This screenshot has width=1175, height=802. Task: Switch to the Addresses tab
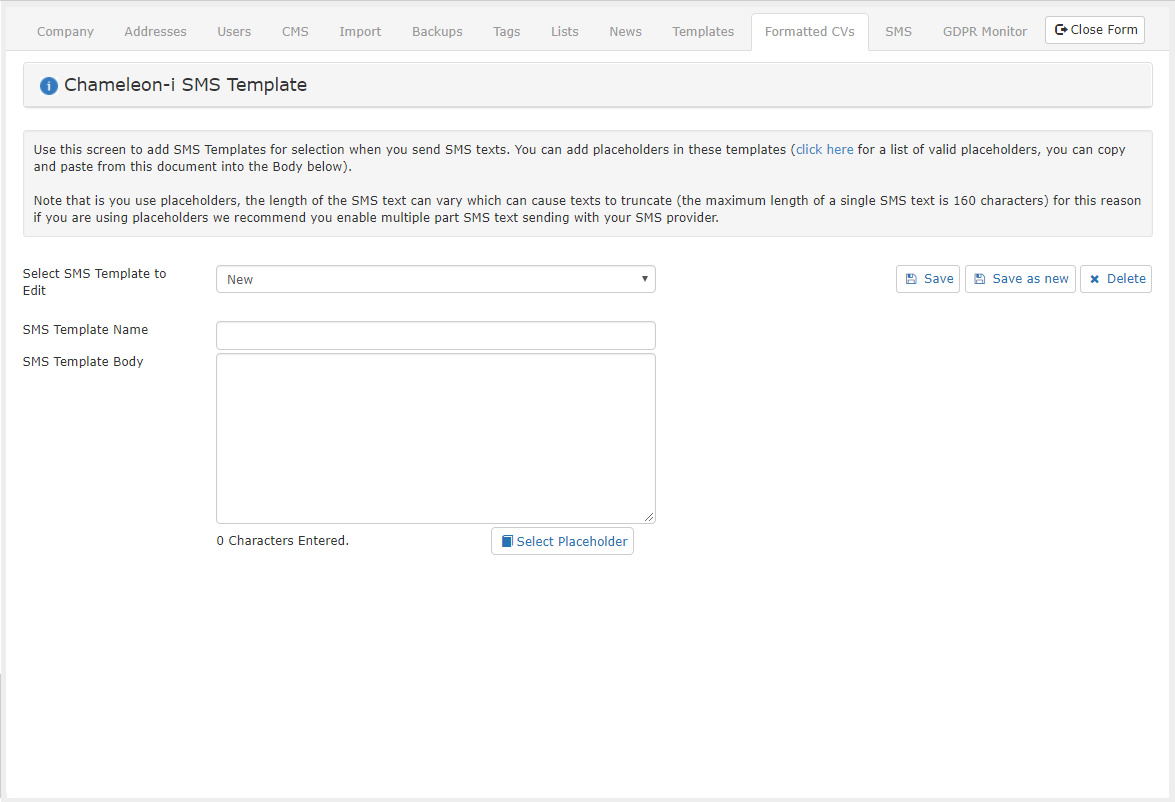[155, 31]
